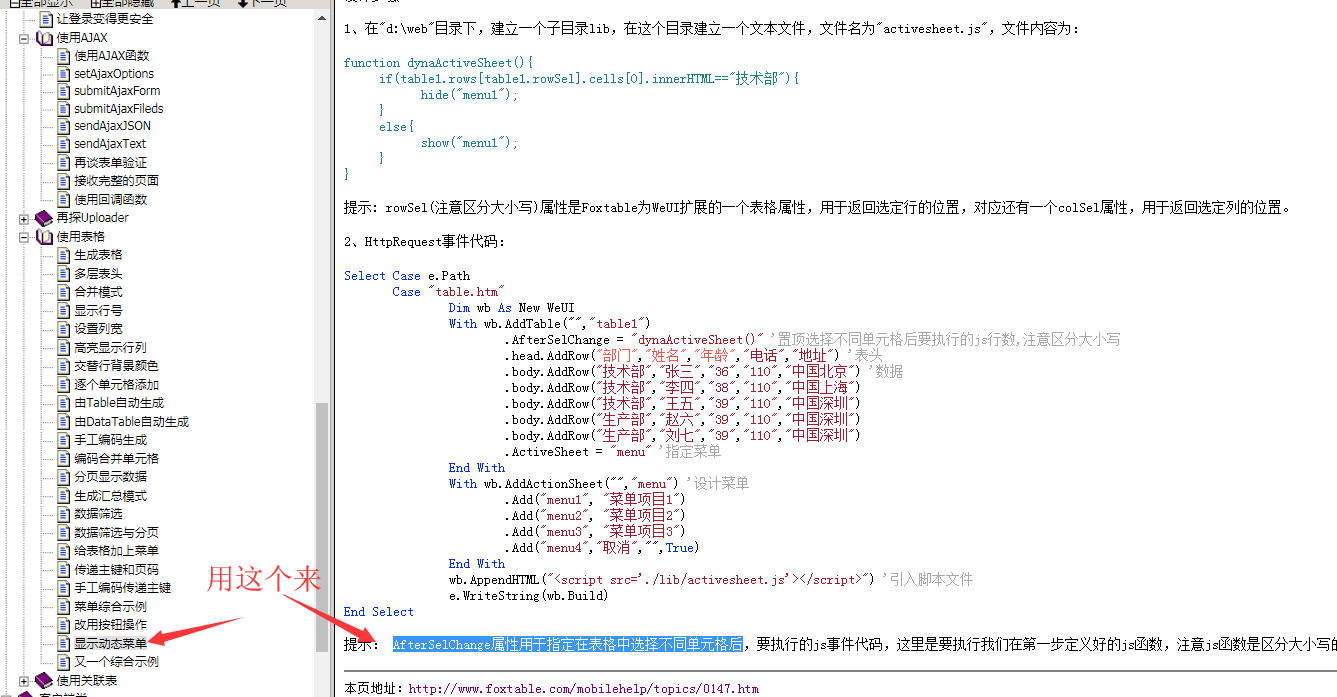
Task: Click the closed-book icon beside 使用关联表
Action: (44, 681)
